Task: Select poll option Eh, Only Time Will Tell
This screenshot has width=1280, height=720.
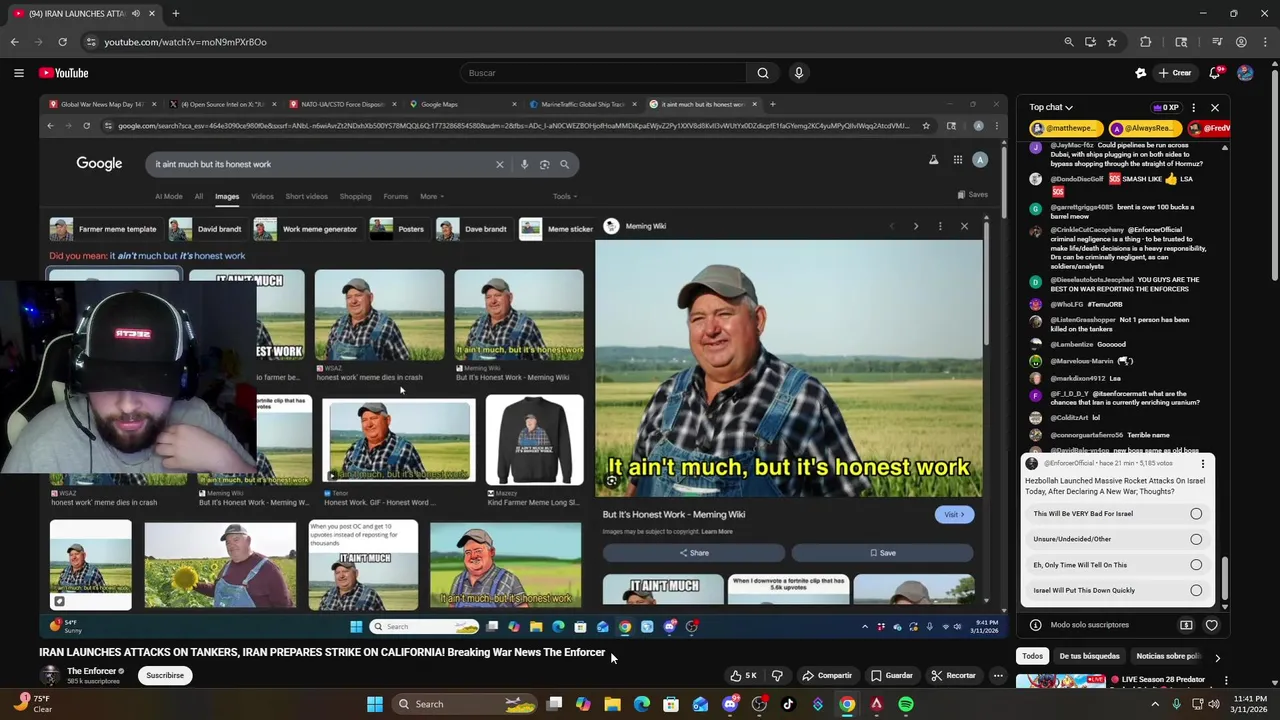Action: [1117, 565]
